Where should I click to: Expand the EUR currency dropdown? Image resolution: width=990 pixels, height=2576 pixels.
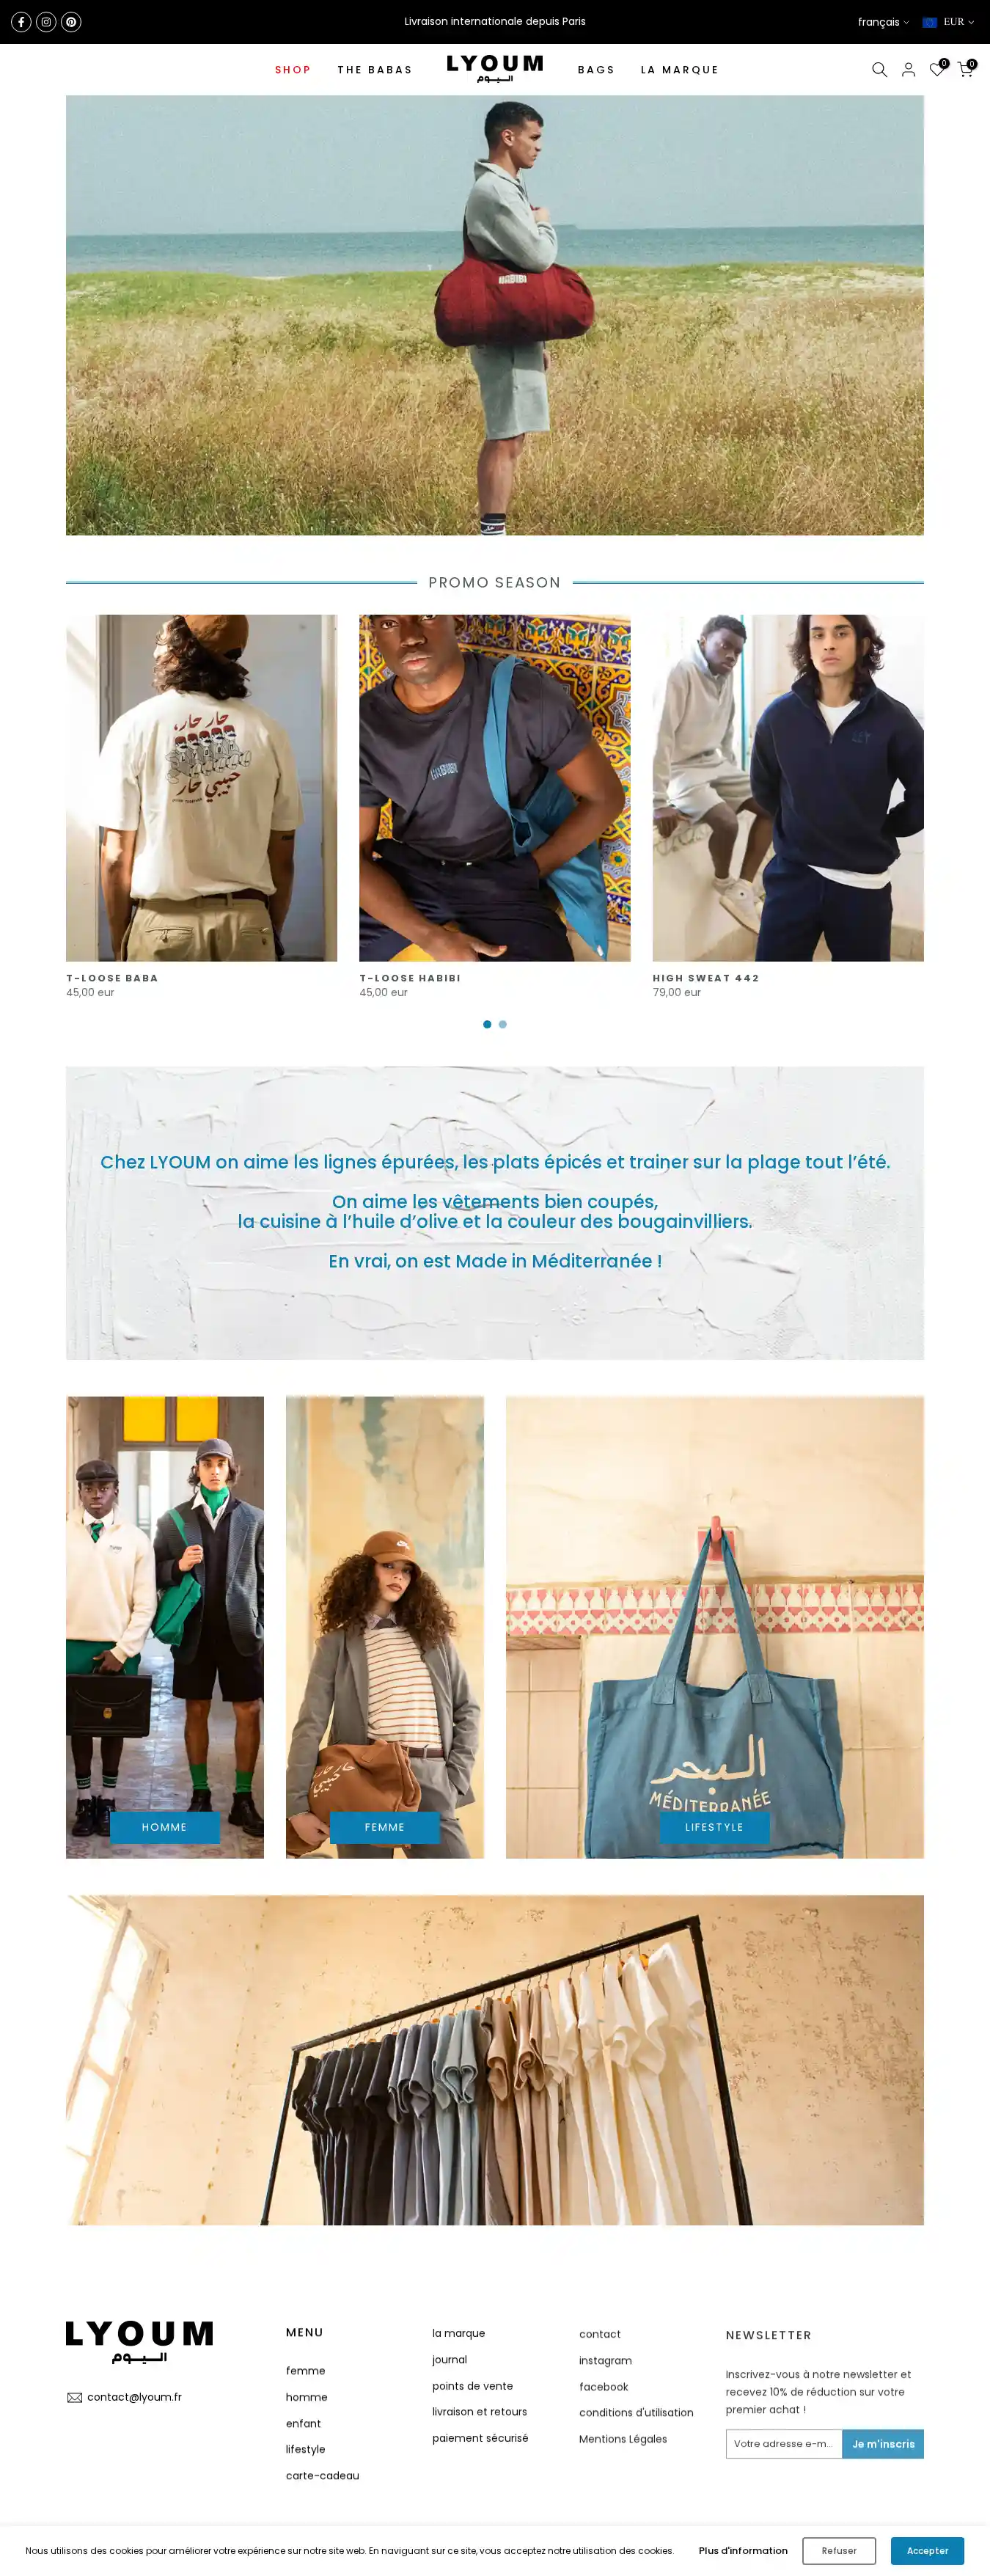click(948, 22)
